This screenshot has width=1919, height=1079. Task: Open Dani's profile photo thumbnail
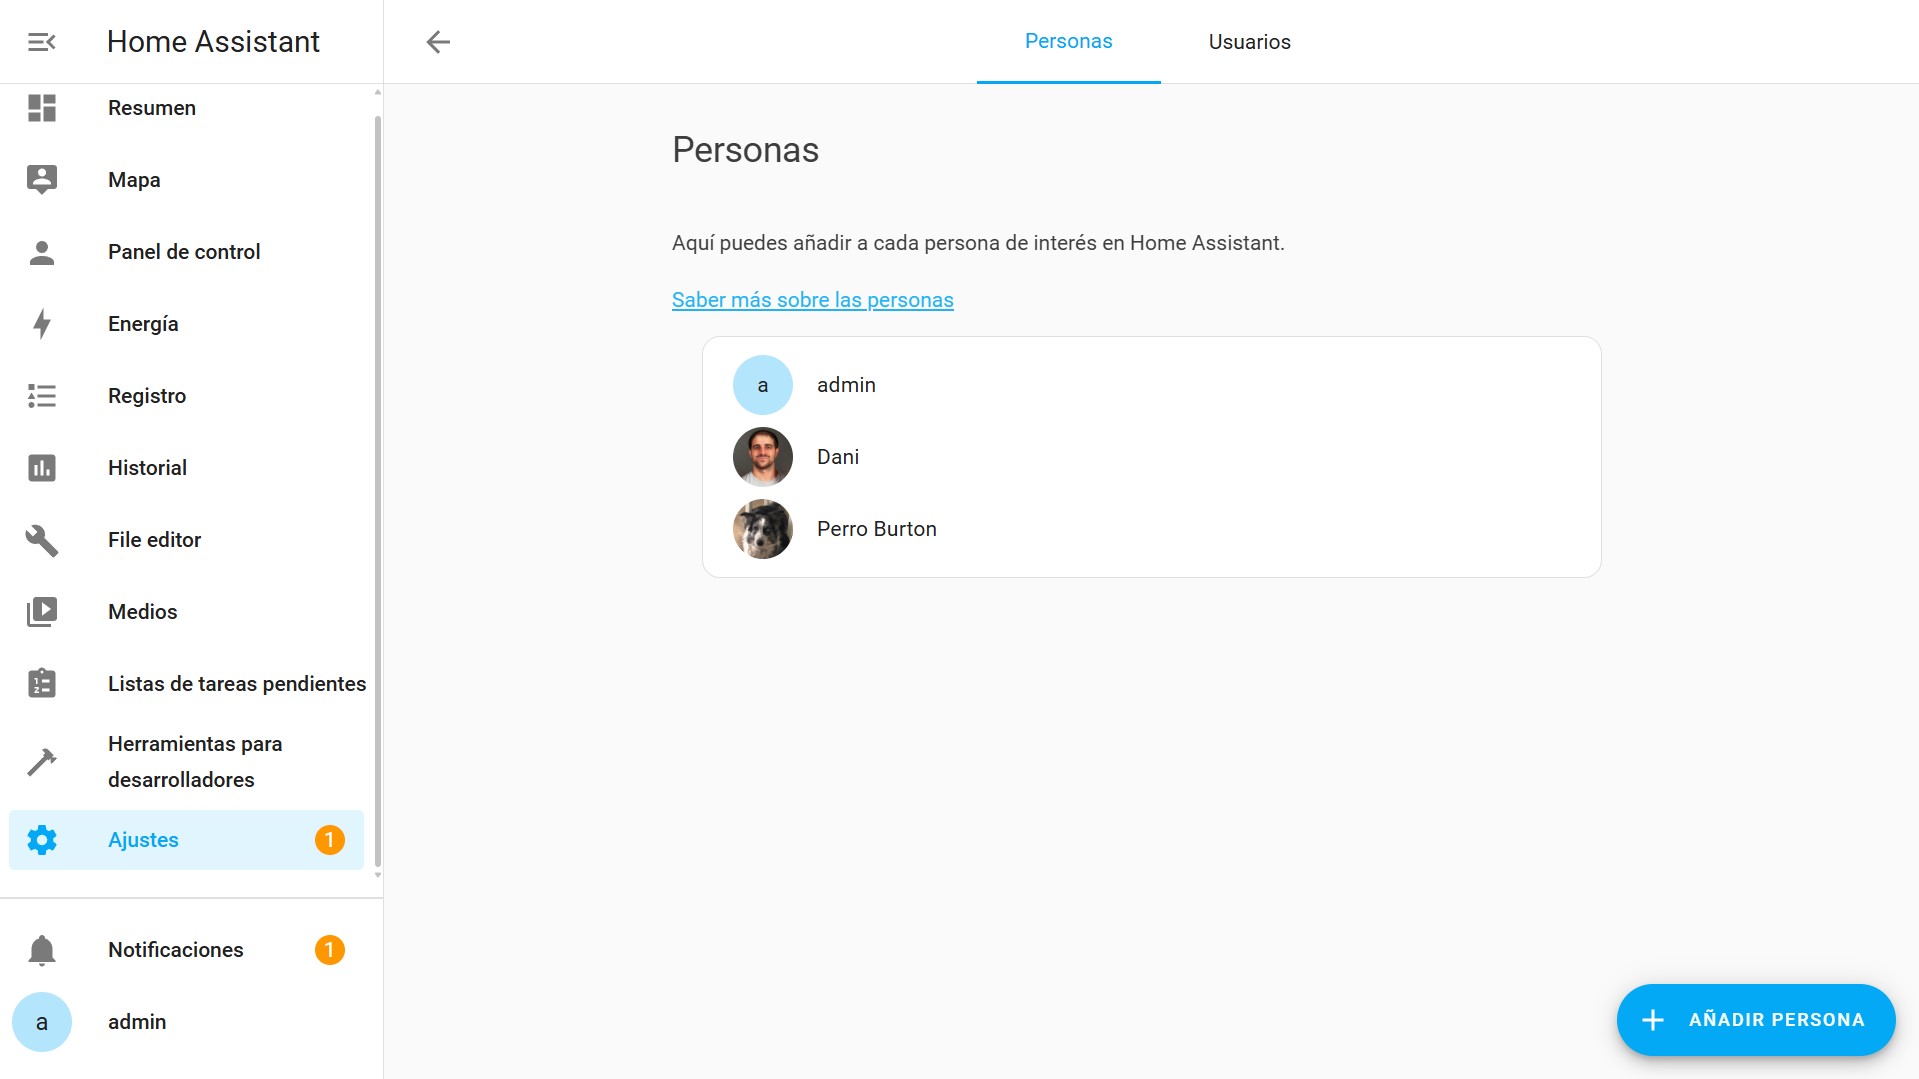(762, 457)
